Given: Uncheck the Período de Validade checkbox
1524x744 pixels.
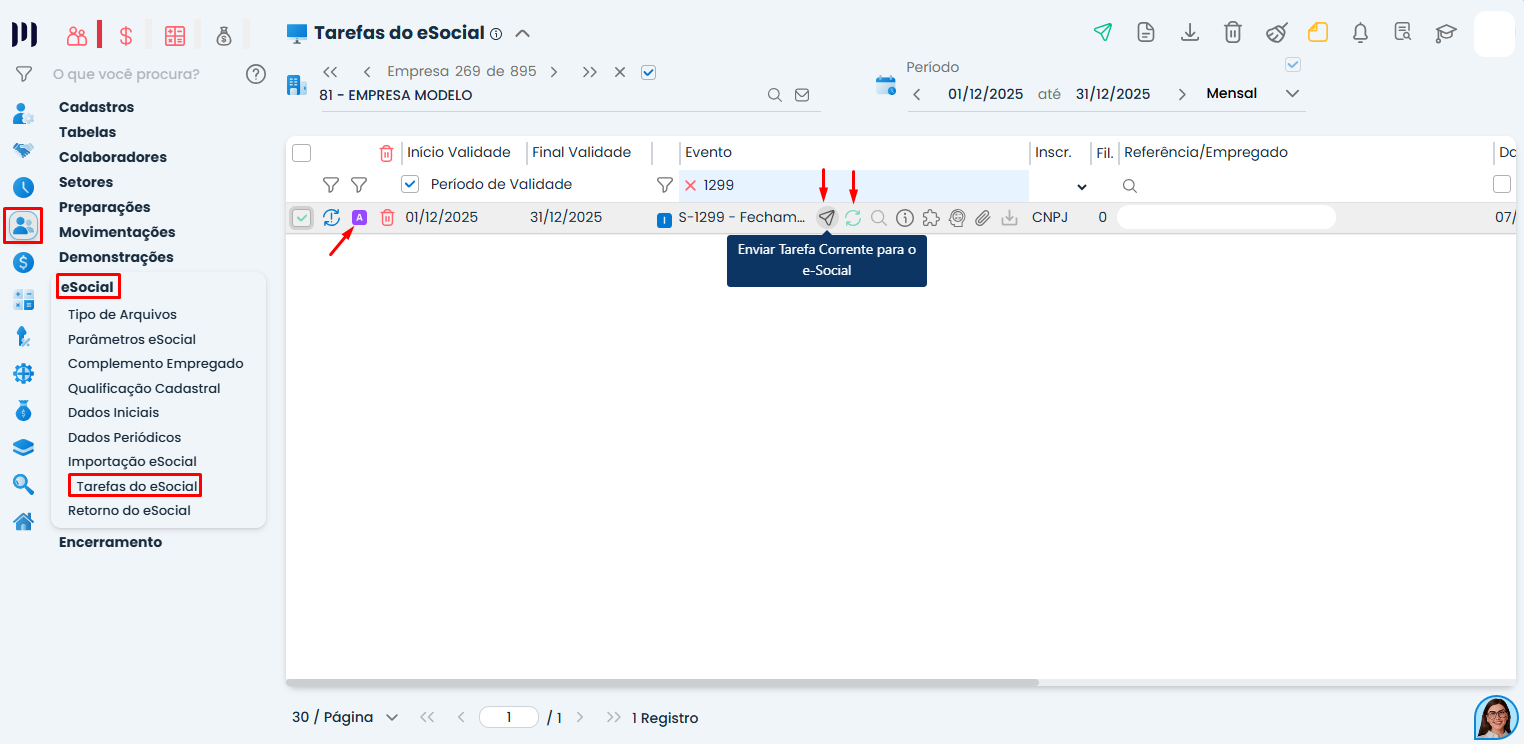Looking at the screenshot, I should [x=410, y=184].
